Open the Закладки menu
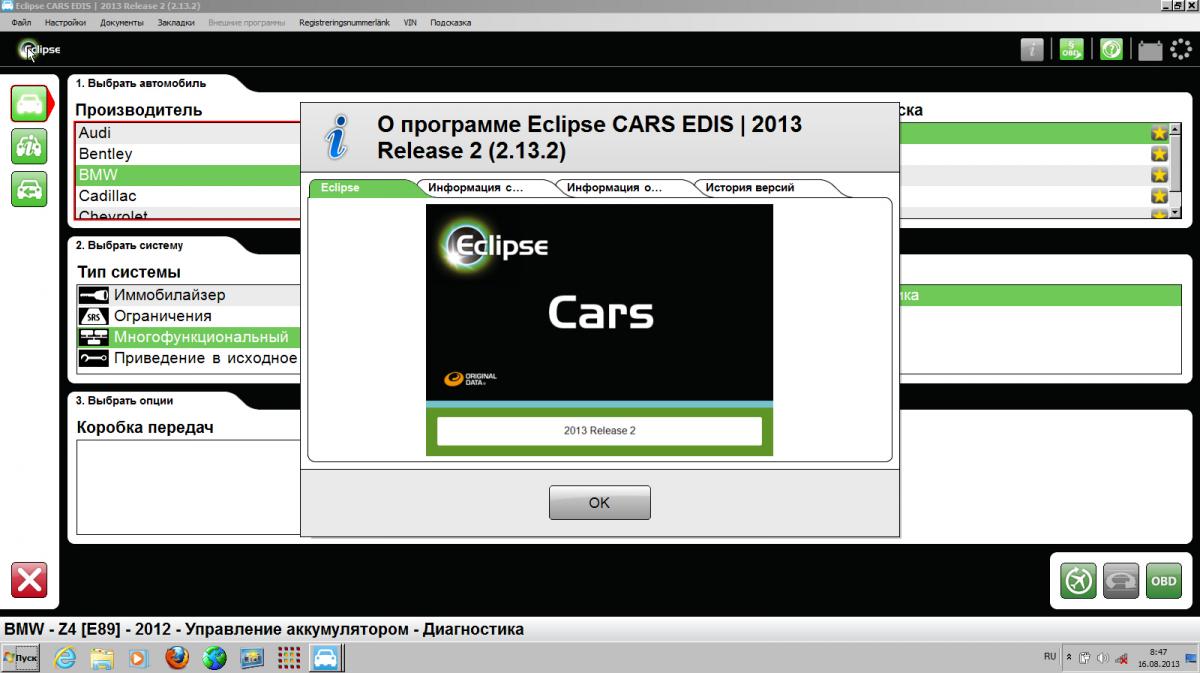This screenshot has height=673, width=1200. [176, 22]
